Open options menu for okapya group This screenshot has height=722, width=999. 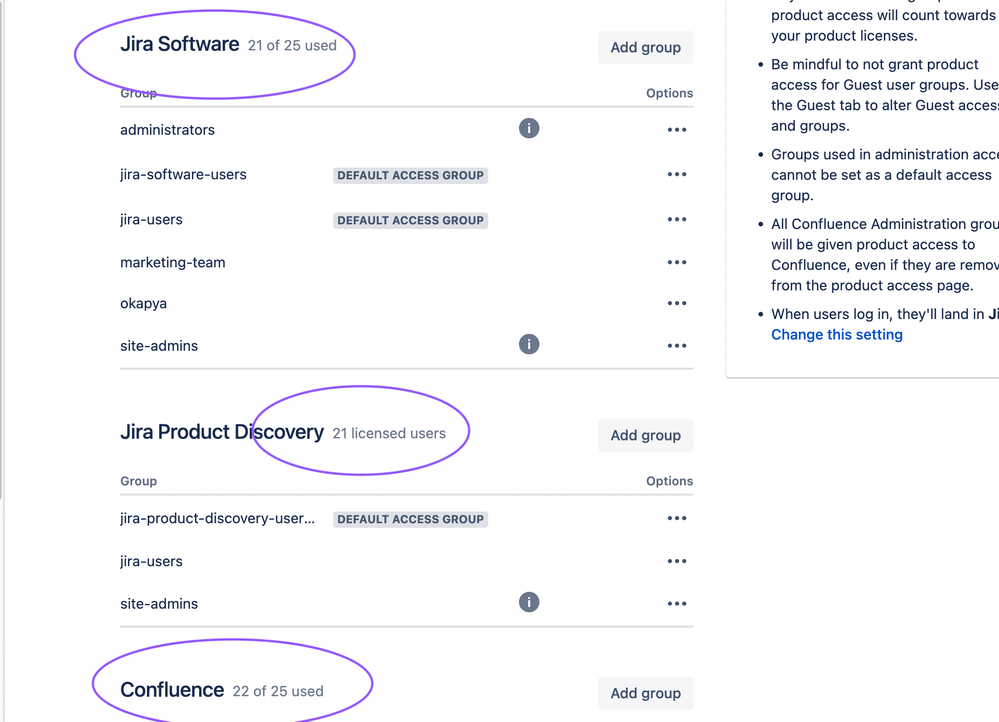pyautogui.click(x=677, y=303)
